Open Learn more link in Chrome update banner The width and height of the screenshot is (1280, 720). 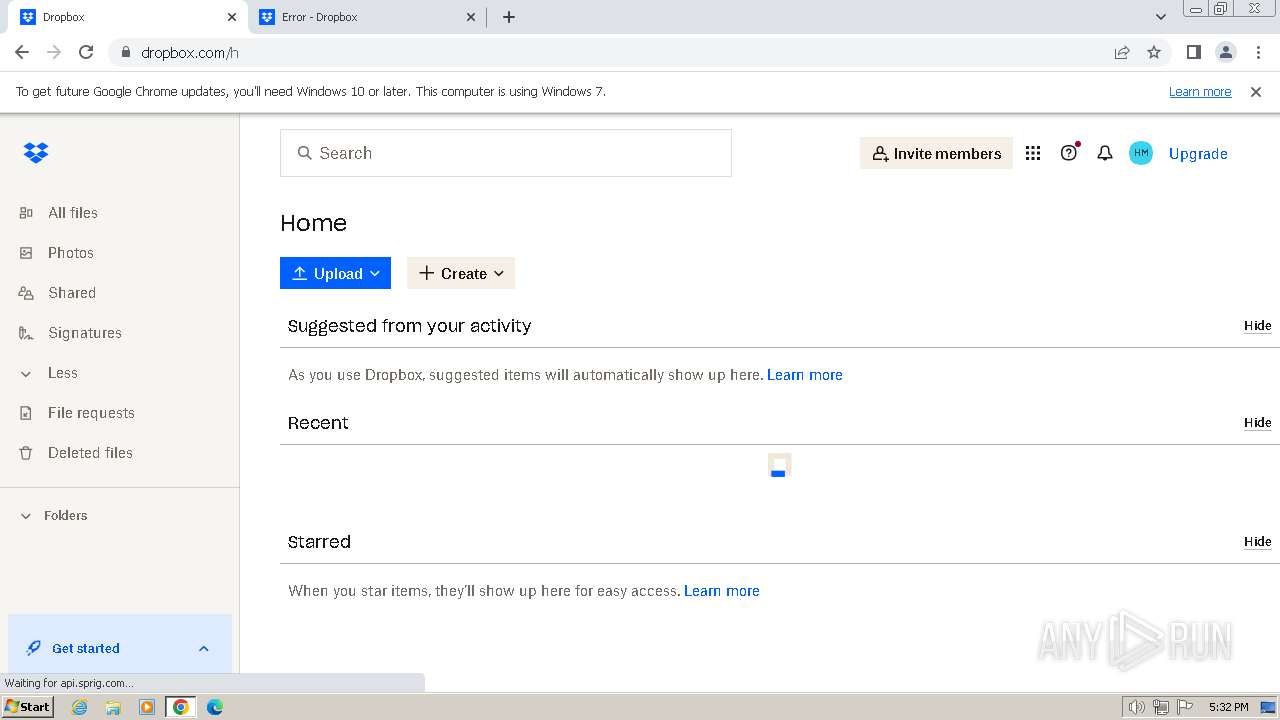pos(1200,92)
